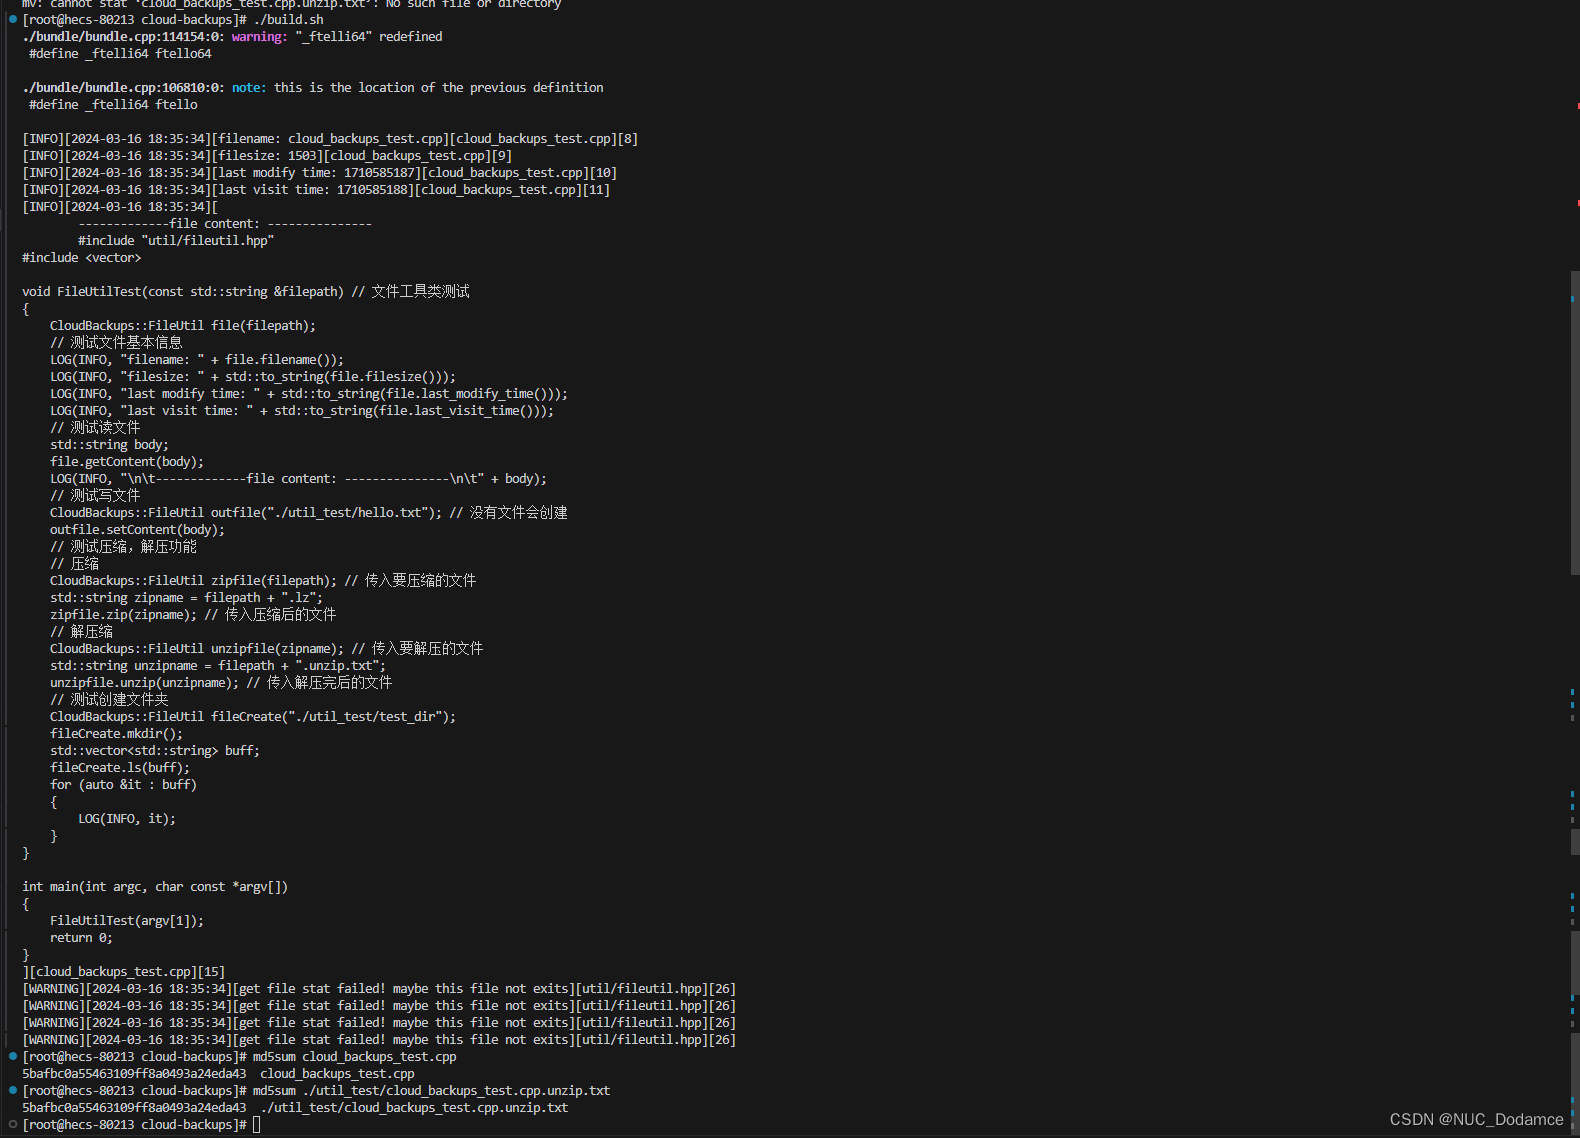The image size is (1580, 1138).
Task: Click the '#include "util/fileutil.hpp"' line
Action: tap(176, 240)
